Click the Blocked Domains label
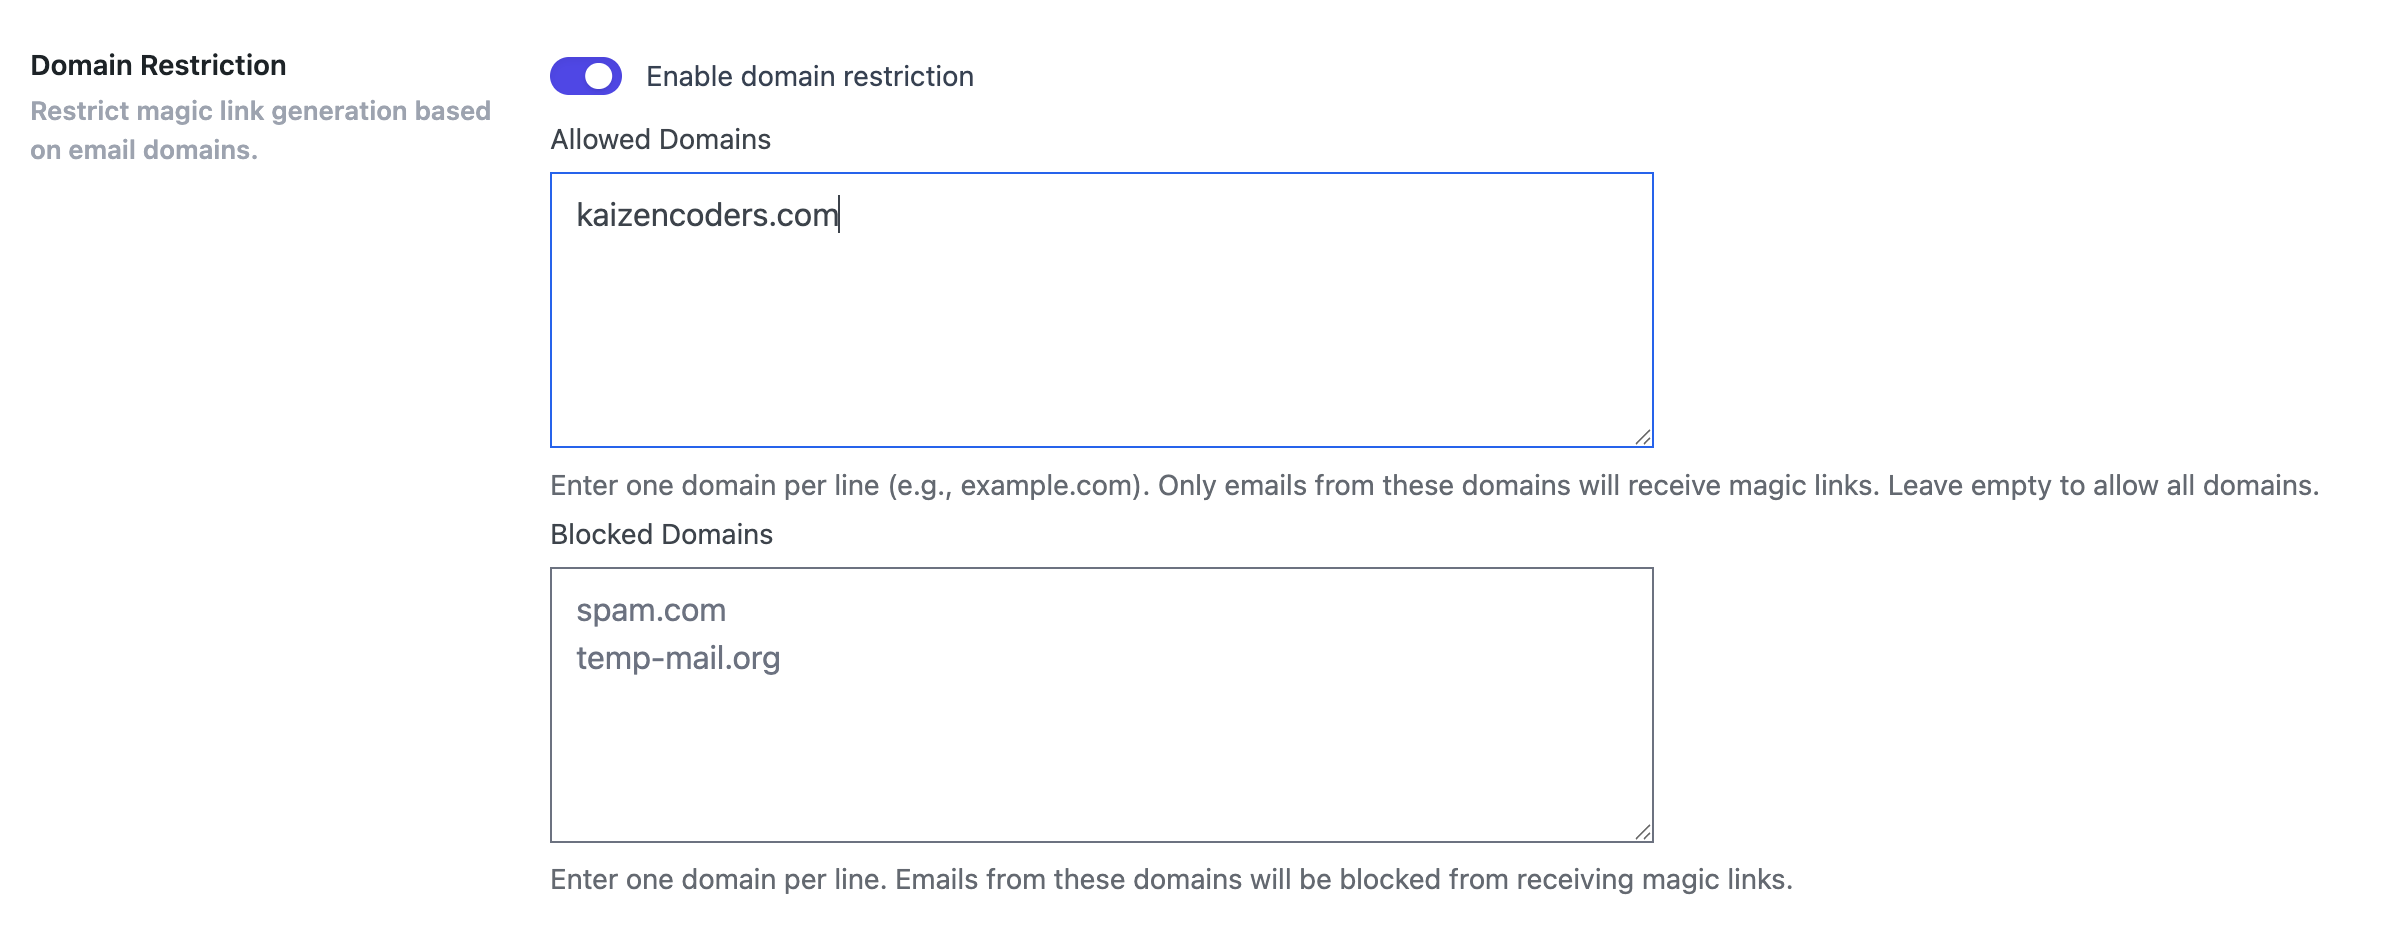This screenshot has width=2406, height=950. 661,534
